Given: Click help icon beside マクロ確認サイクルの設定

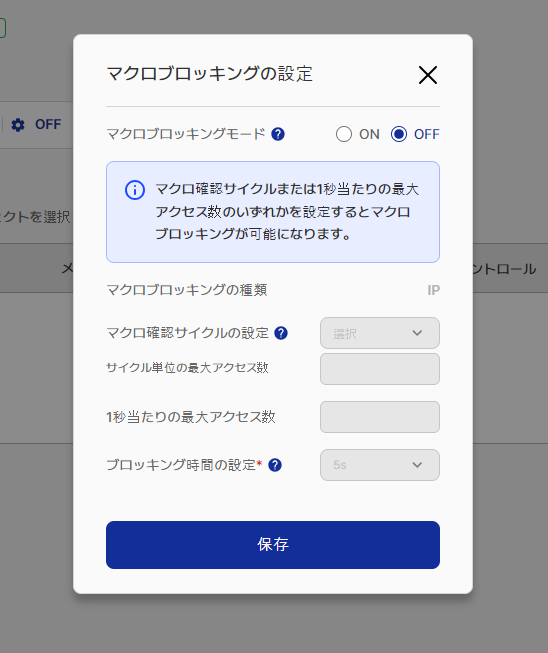Looking at the screenshot, I should [x=281, y=333].
